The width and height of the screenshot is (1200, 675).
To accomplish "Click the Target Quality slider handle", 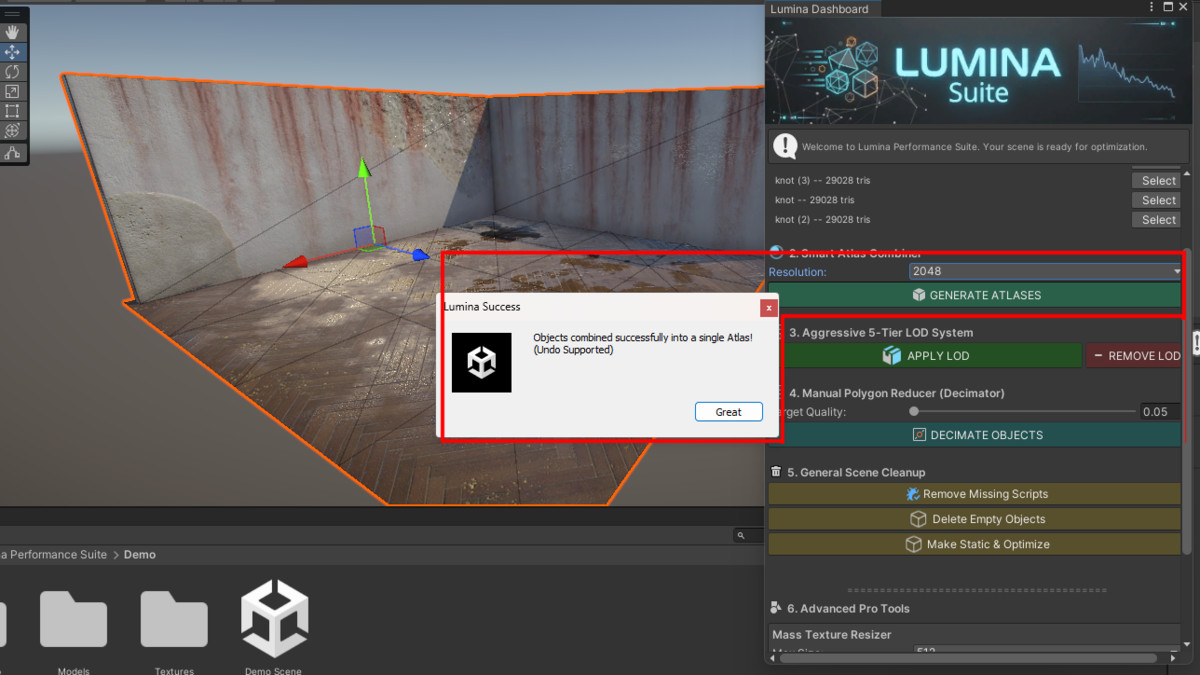I will [914, 411].
